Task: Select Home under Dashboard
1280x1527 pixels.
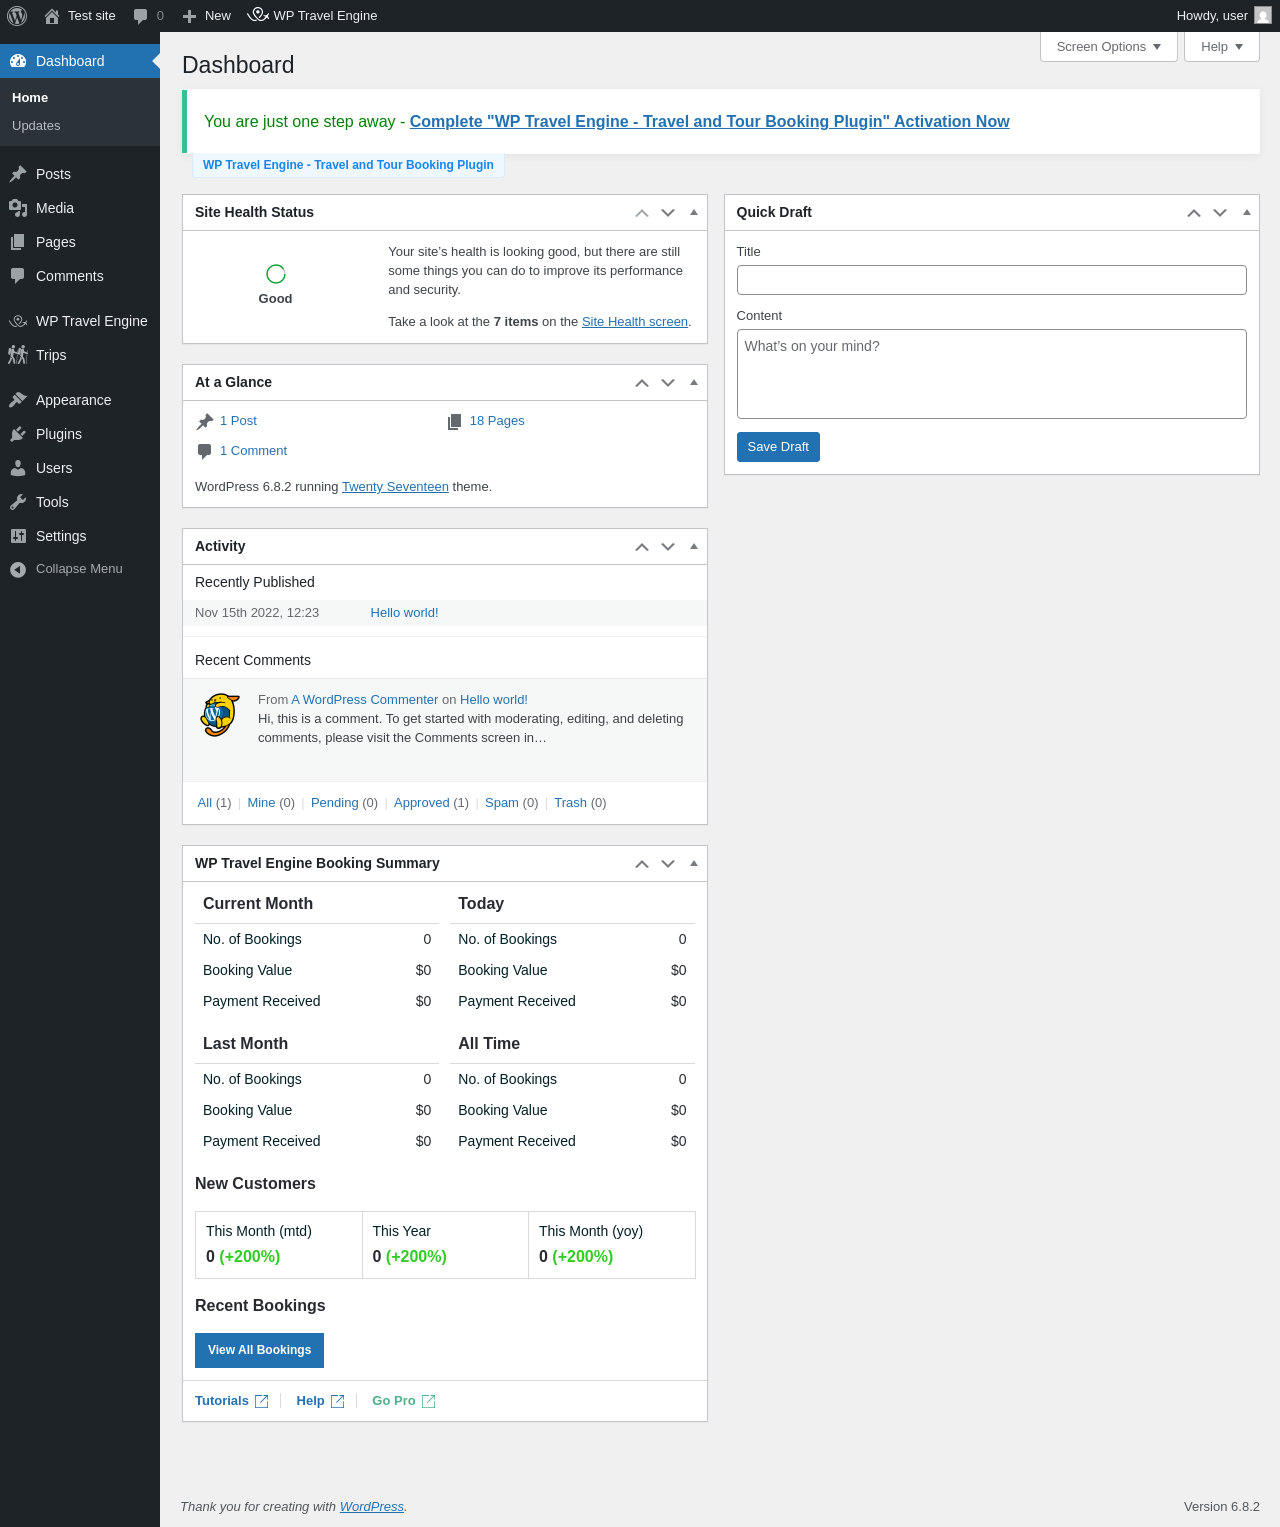Action: click(30, 98)
